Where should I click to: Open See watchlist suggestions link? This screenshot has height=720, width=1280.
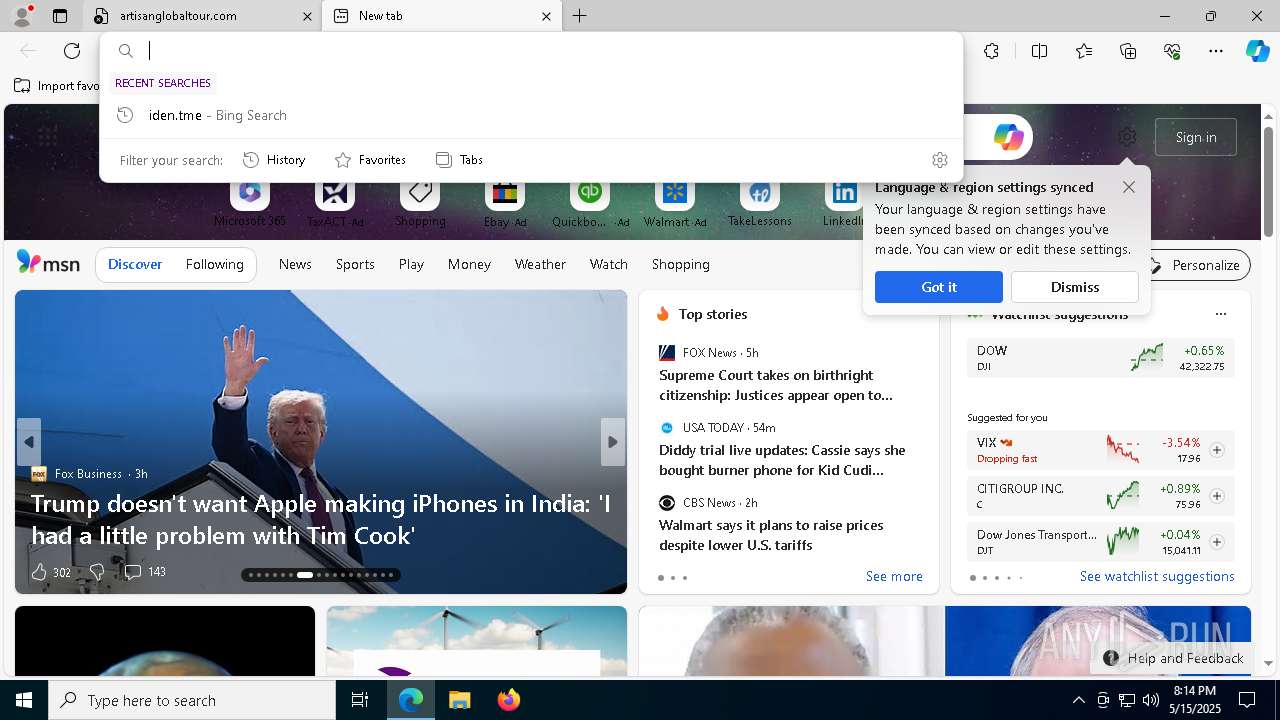pyautogui.click(x=1157, y=576)
